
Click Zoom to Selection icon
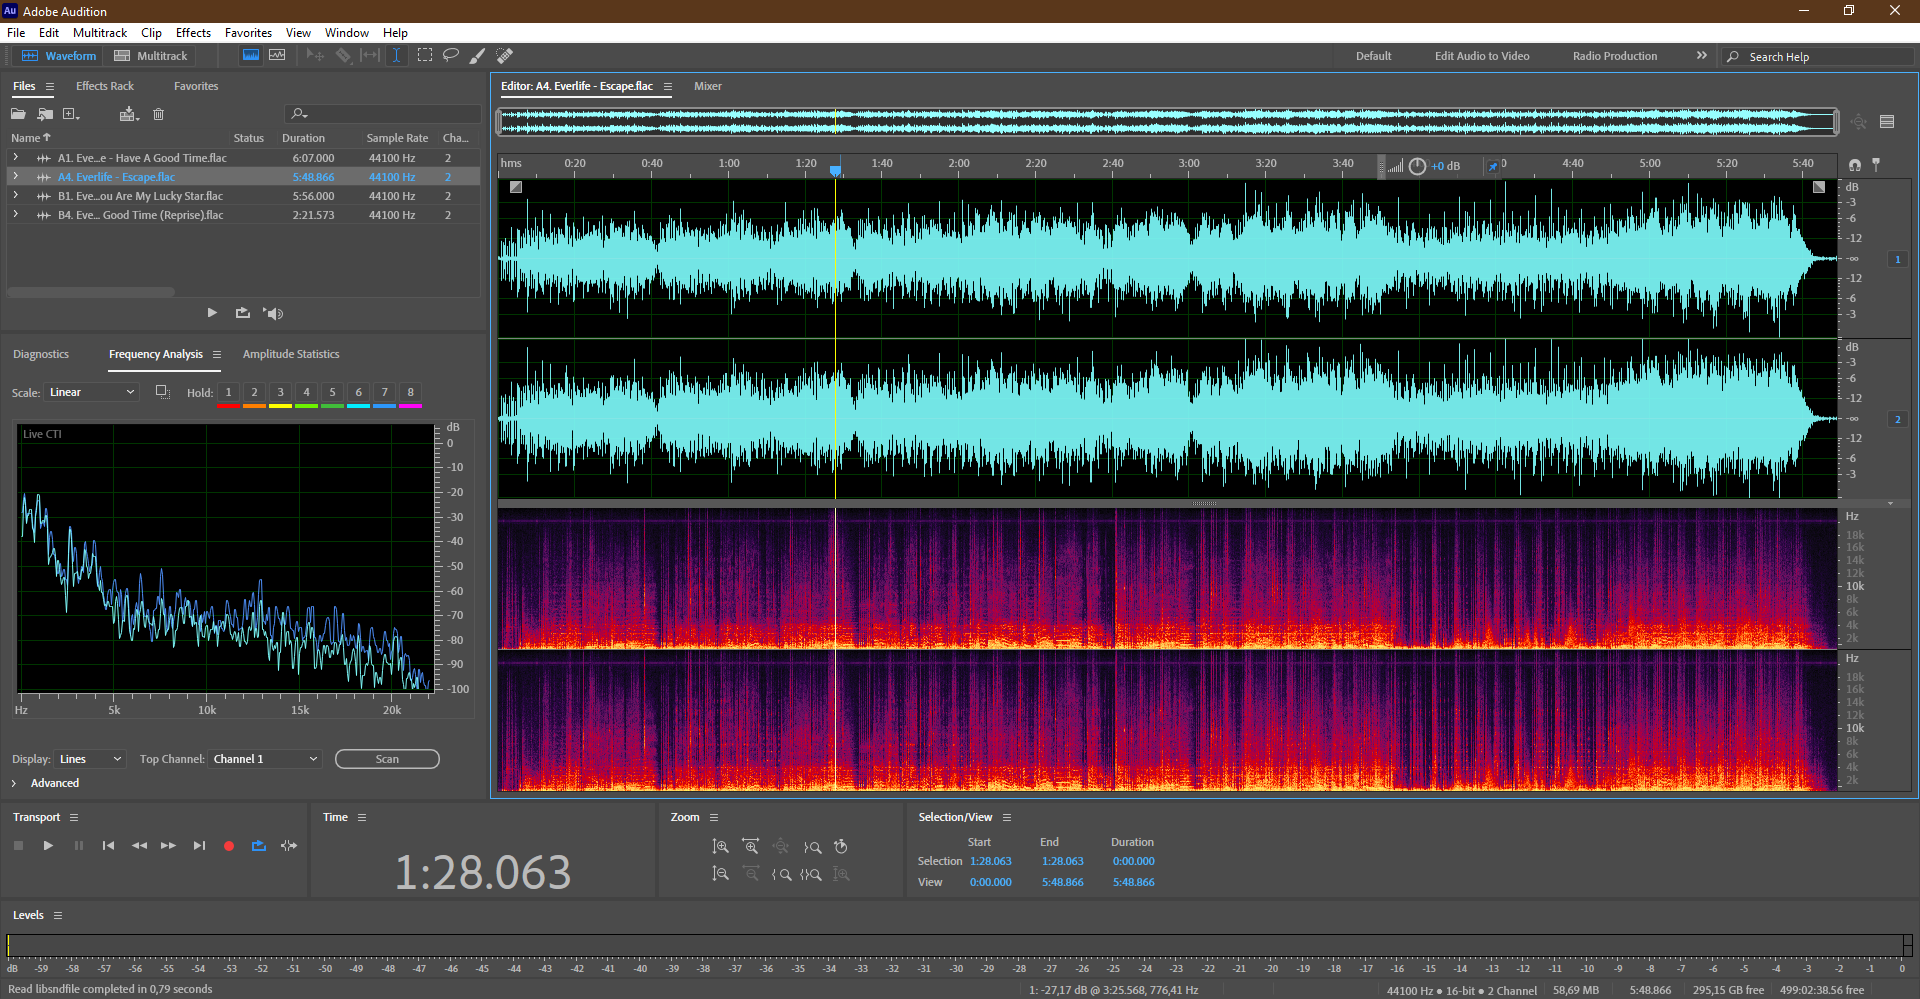(x=811, y=874)
